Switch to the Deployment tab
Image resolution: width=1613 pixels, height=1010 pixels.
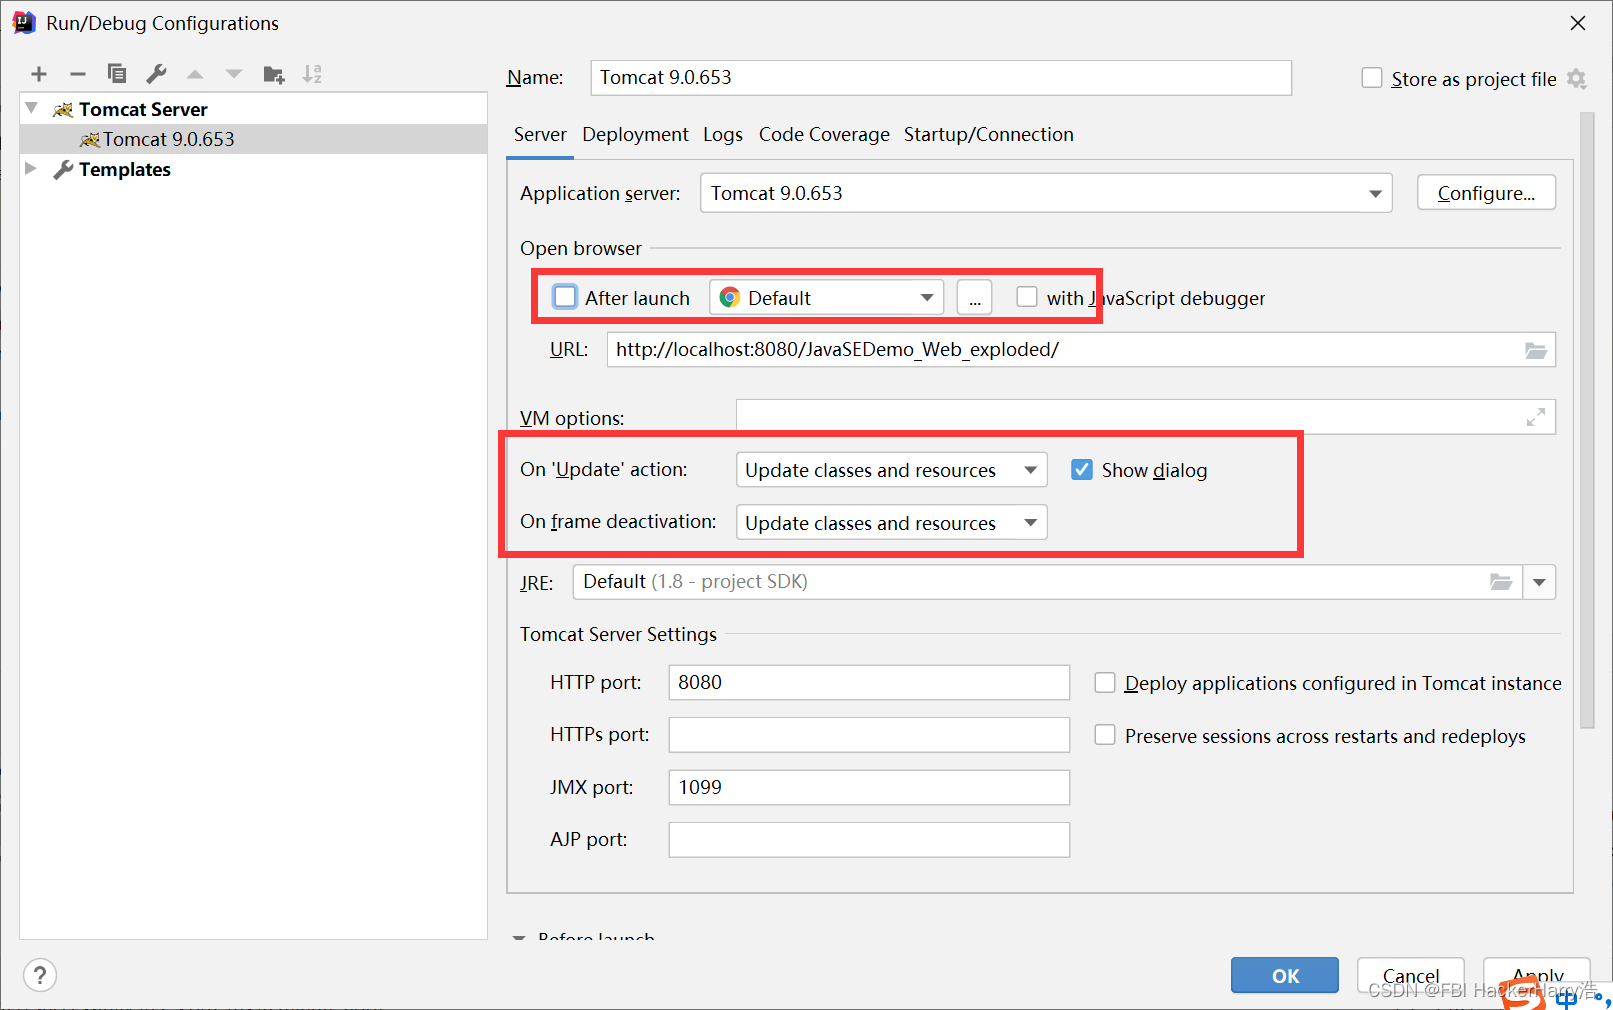[x=635, y=135]
